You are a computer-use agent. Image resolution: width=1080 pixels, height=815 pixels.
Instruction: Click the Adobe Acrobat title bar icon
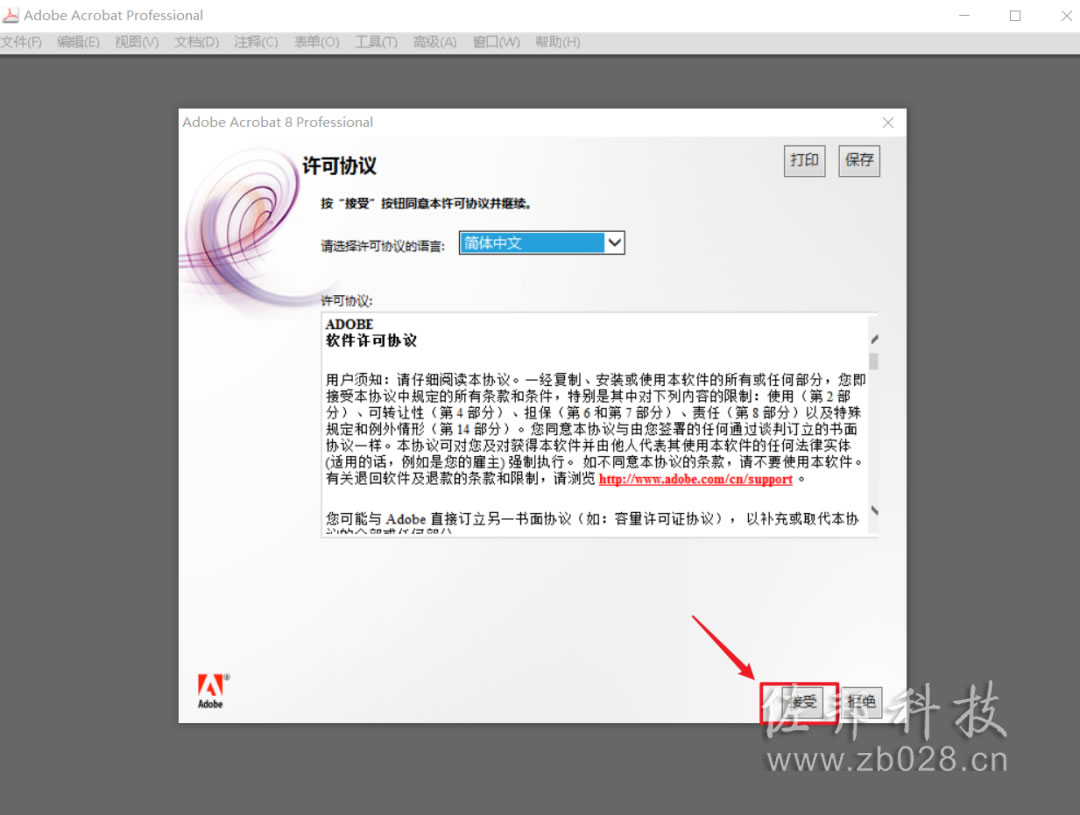pyautogui.click(x=10, y=14)
